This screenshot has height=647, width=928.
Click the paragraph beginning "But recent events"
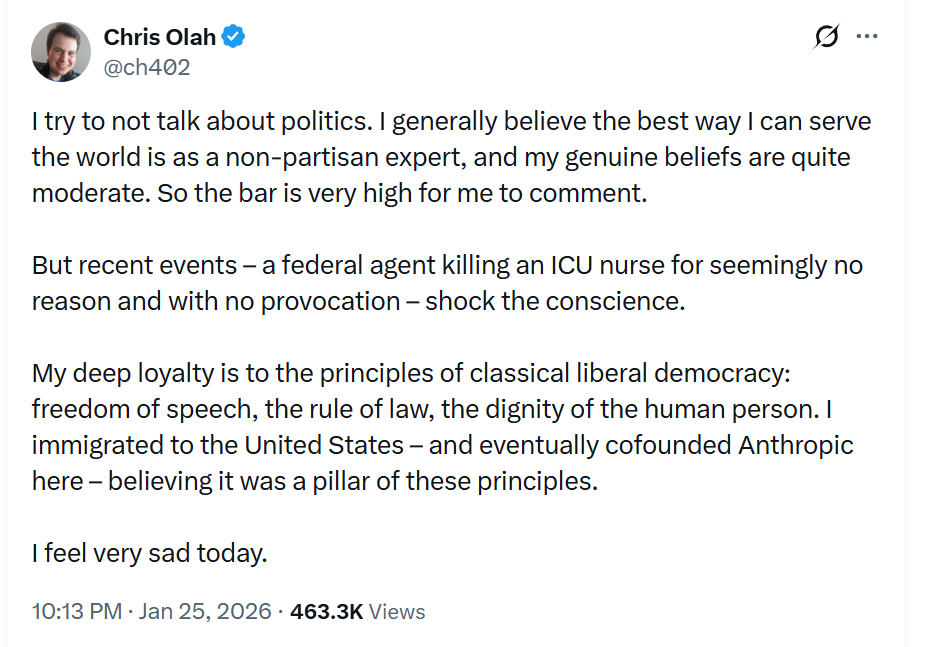coord(447,284)
